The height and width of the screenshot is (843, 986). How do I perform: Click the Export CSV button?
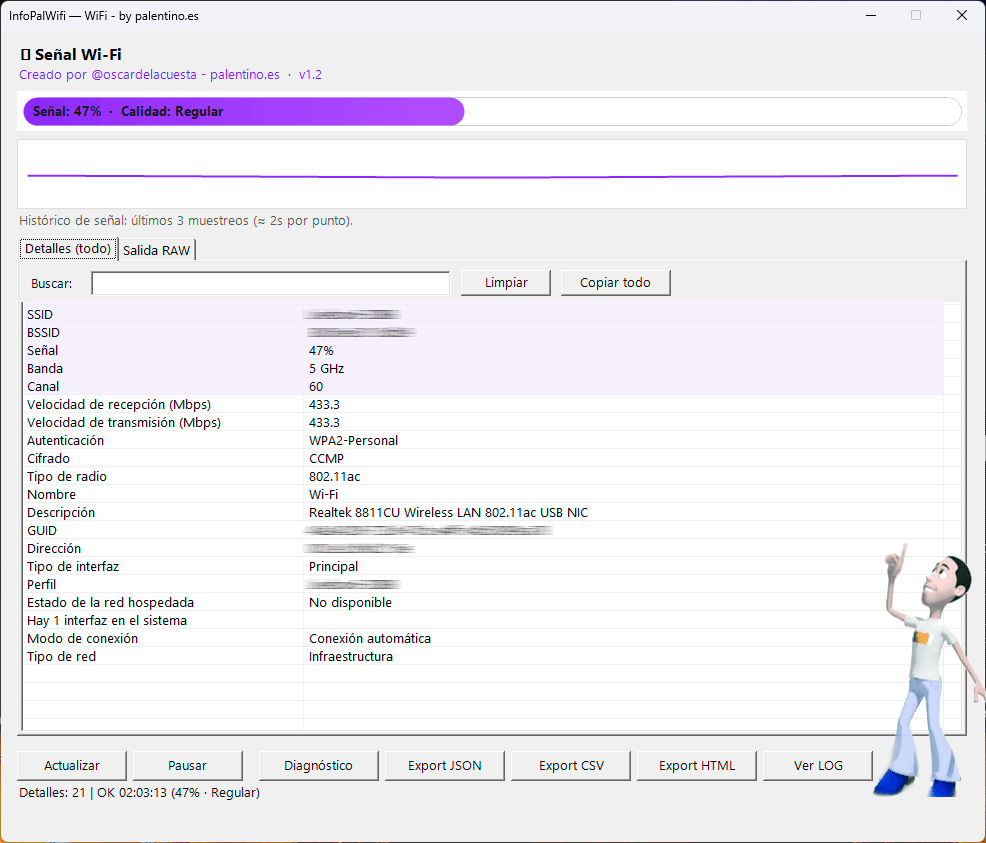[571, 765]
